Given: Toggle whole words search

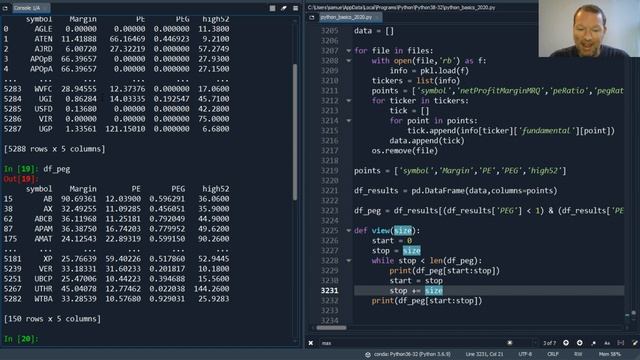Looking at the screenshot, I should (x=621, y=343).
